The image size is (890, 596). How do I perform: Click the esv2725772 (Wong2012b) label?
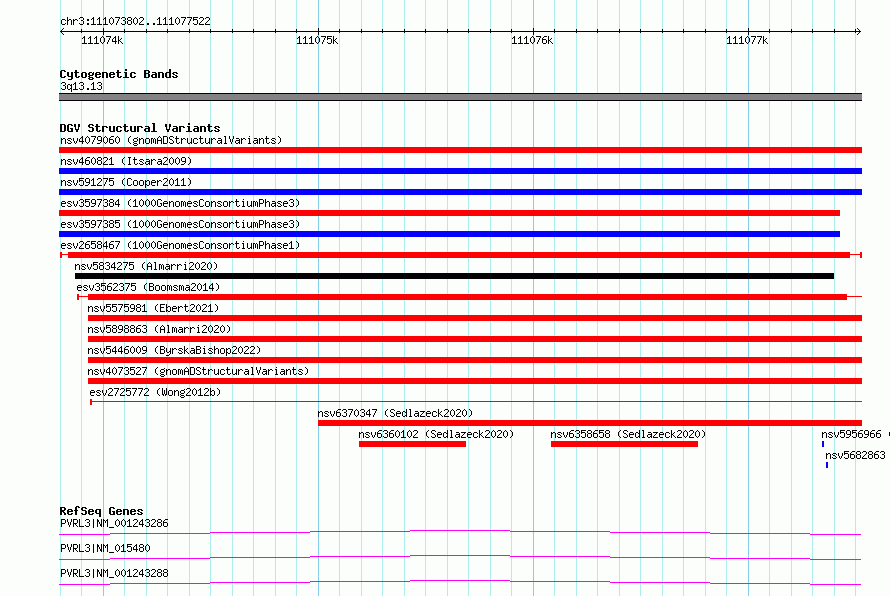(x=155, y=392)
